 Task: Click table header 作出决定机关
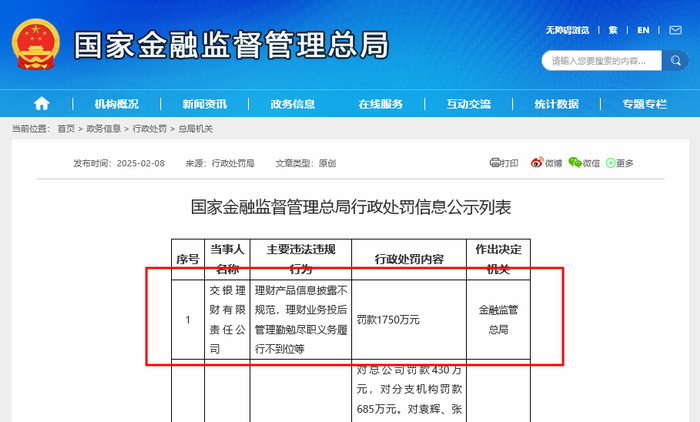point(498,259)
